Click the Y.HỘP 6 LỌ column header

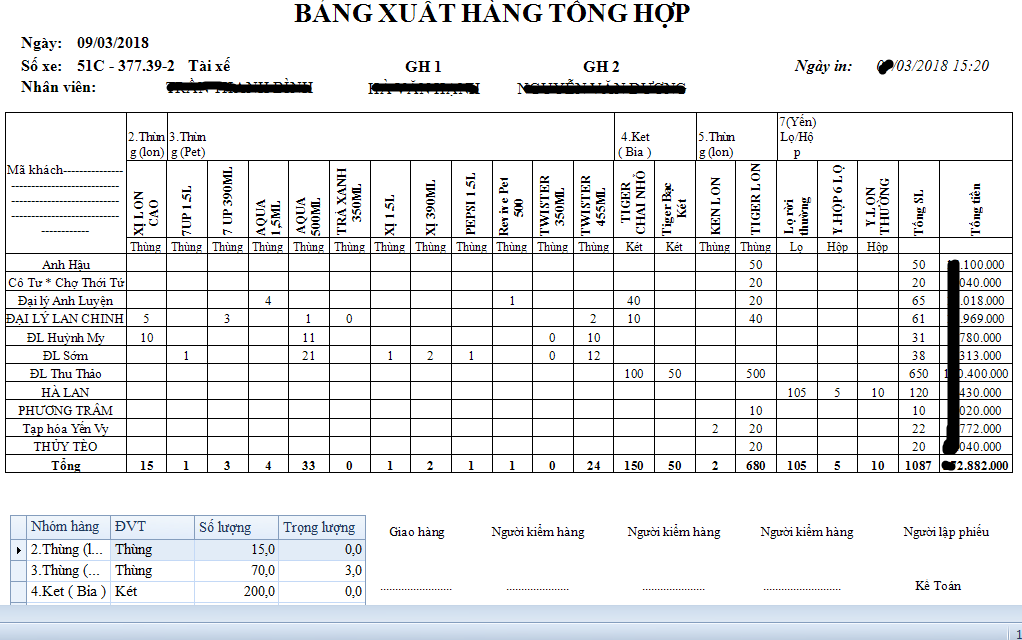(x=838, y=199)
